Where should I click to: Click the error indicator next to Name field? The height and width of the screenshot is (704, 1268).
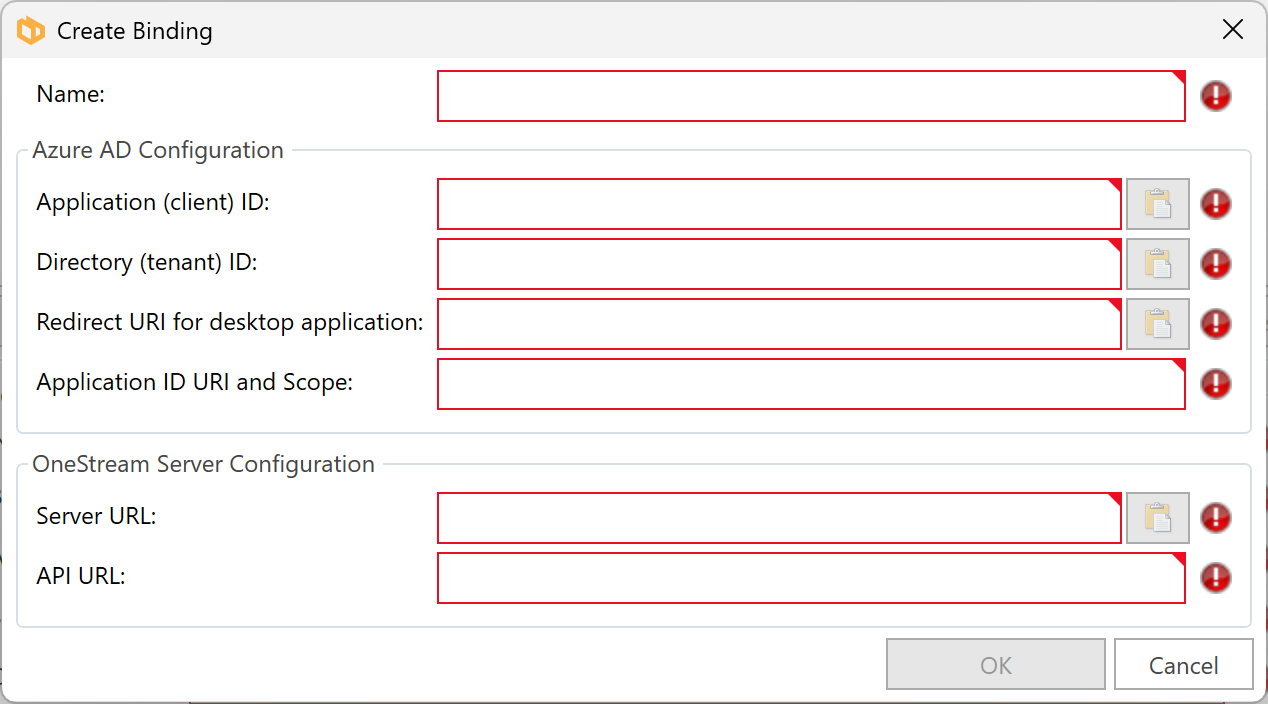click(1216, 96)
